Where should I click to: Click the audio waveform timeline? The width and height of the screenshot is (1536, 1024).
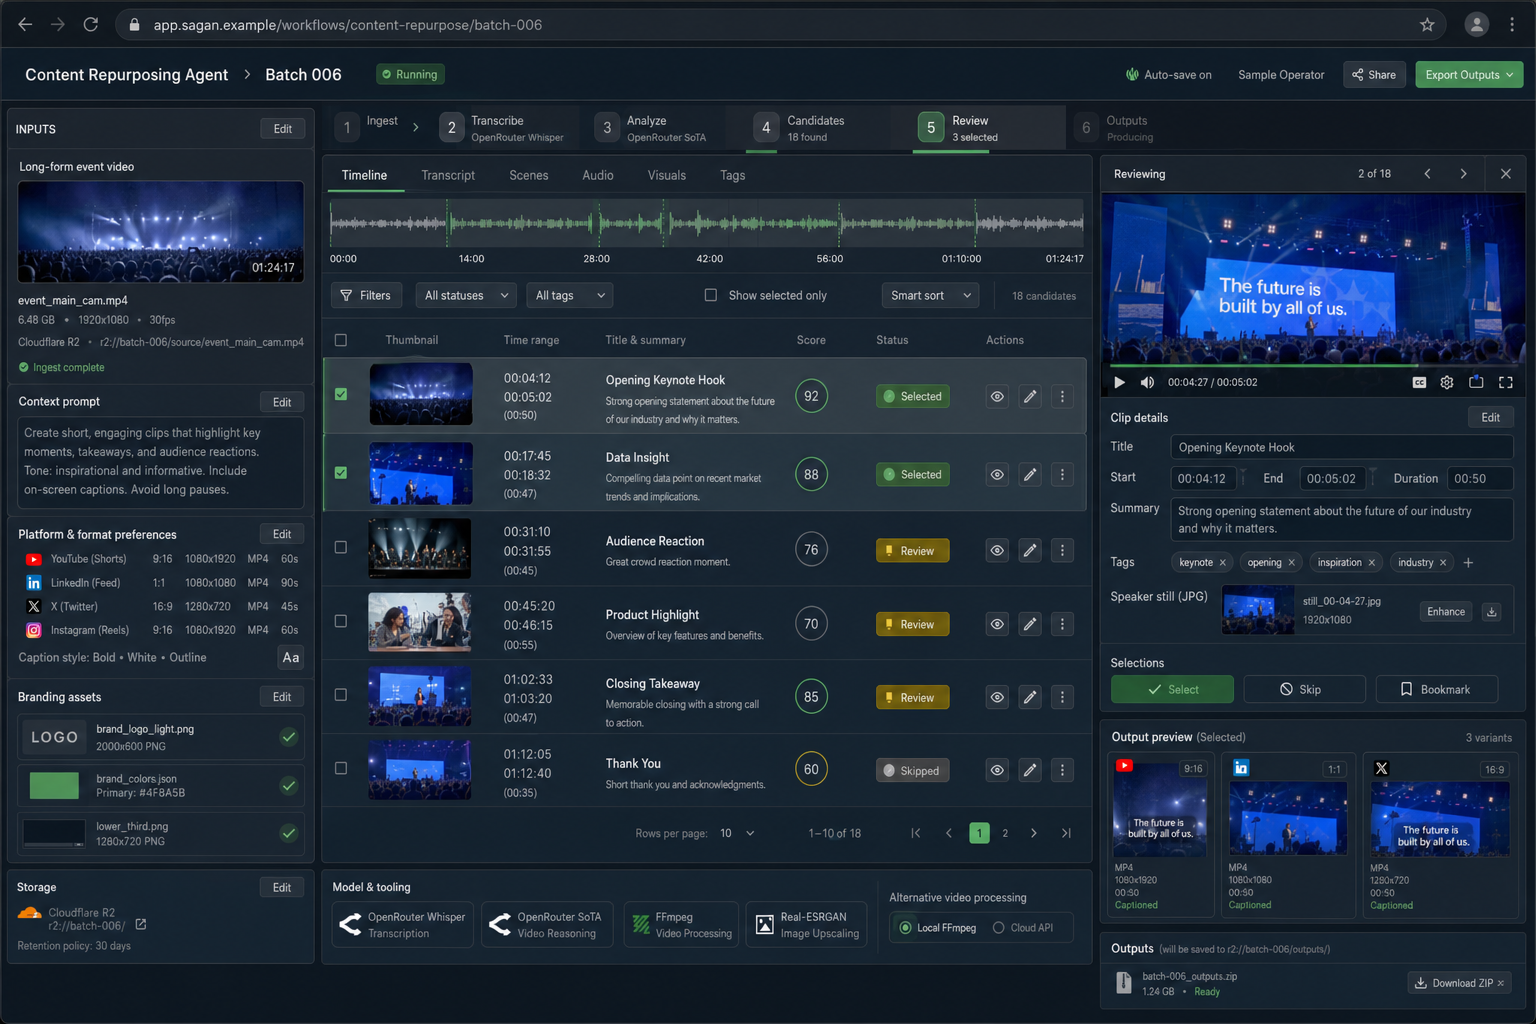click(707, 223)
